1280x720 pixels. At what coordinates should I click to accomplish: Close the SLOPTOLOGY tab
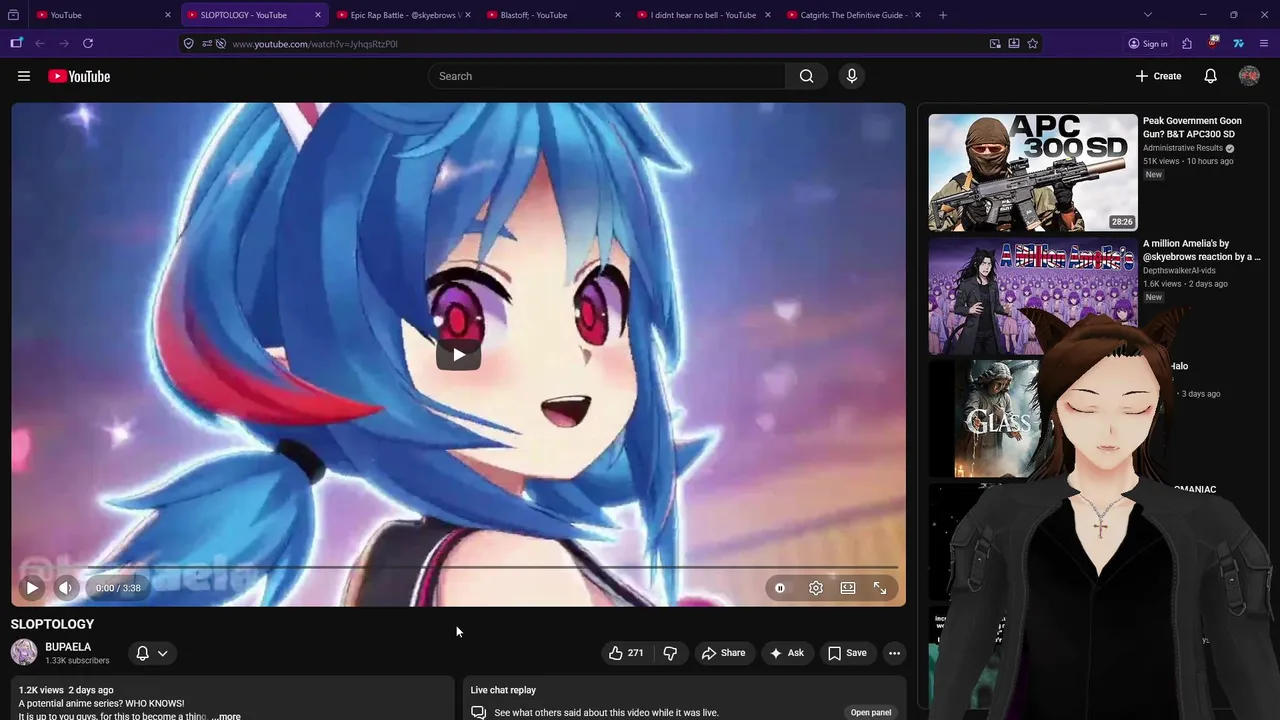pos(318,15)
